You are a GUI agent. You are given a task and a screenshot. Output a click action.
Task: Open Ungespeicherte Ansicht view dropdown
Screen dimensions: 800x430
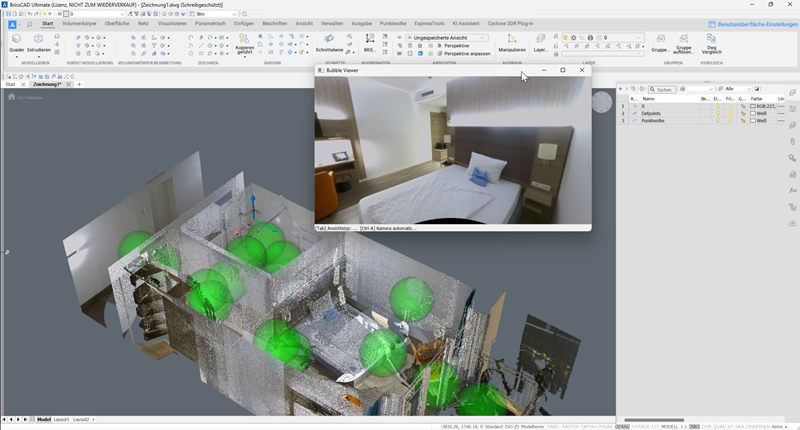click(447, 38)
